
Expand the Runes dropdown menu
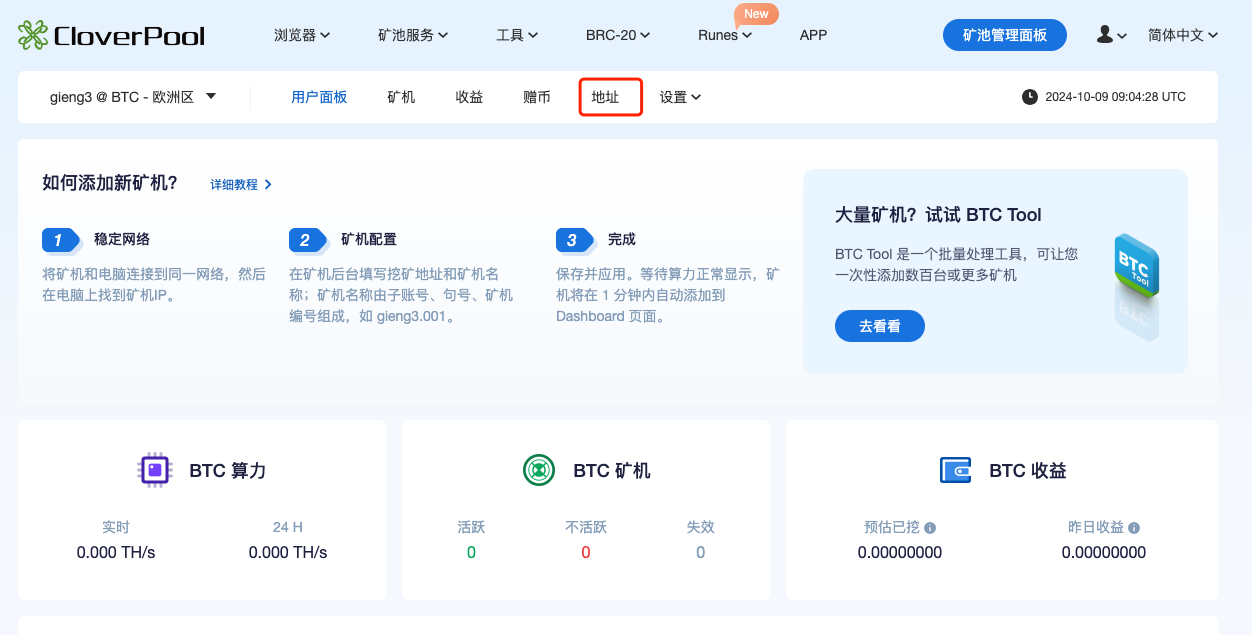[x=725, y=35]
